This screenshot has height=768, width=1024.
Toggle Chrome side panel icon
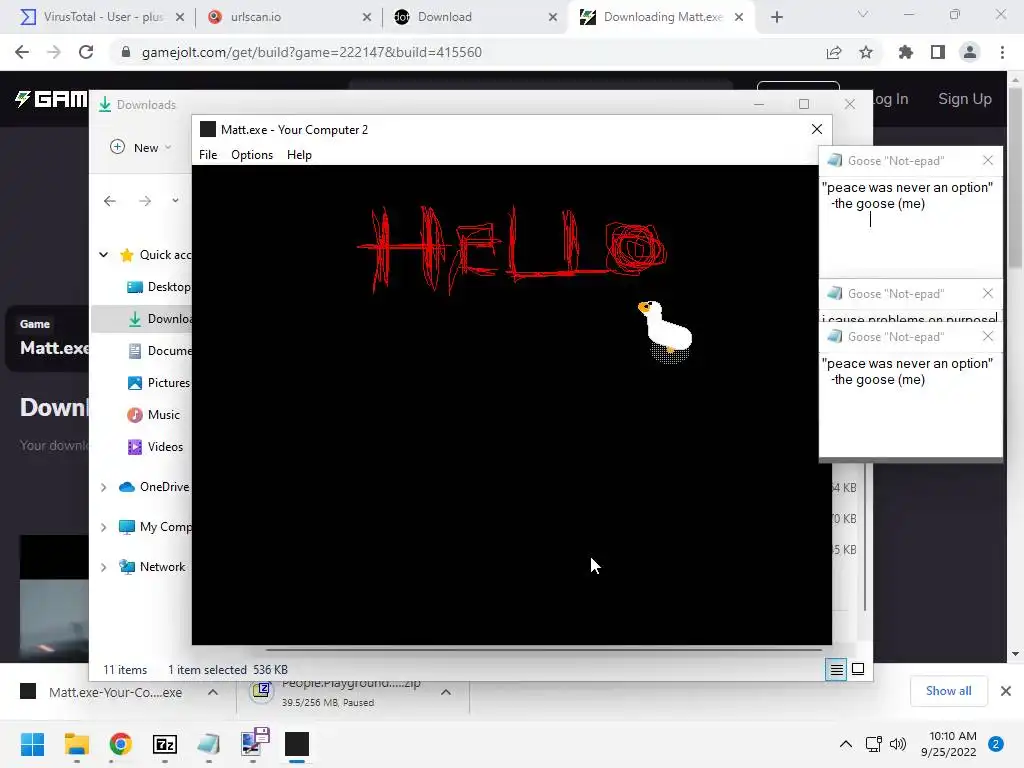[x=938, y=52]
